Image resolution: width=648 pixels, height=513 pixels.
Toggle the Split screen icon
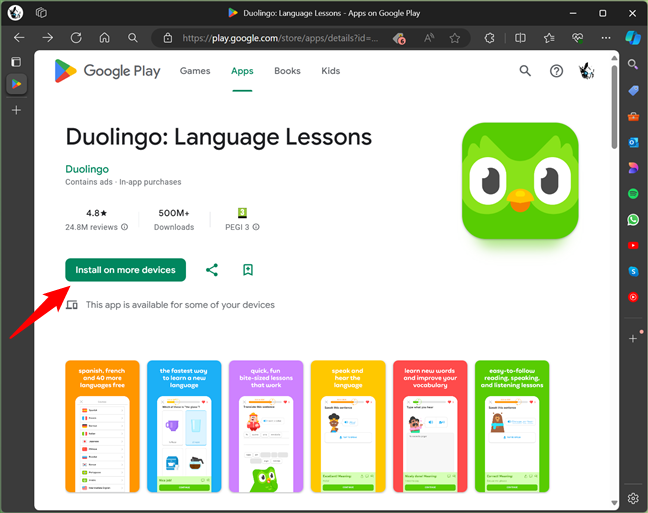[520, 38]
